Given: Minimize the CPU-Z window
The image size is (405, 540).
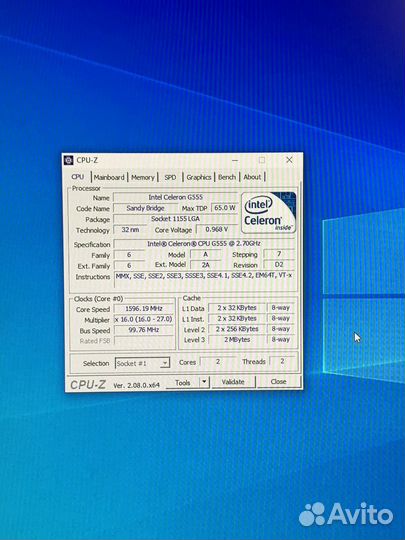Looking at the screenshot, I should [x=235, y=160].
